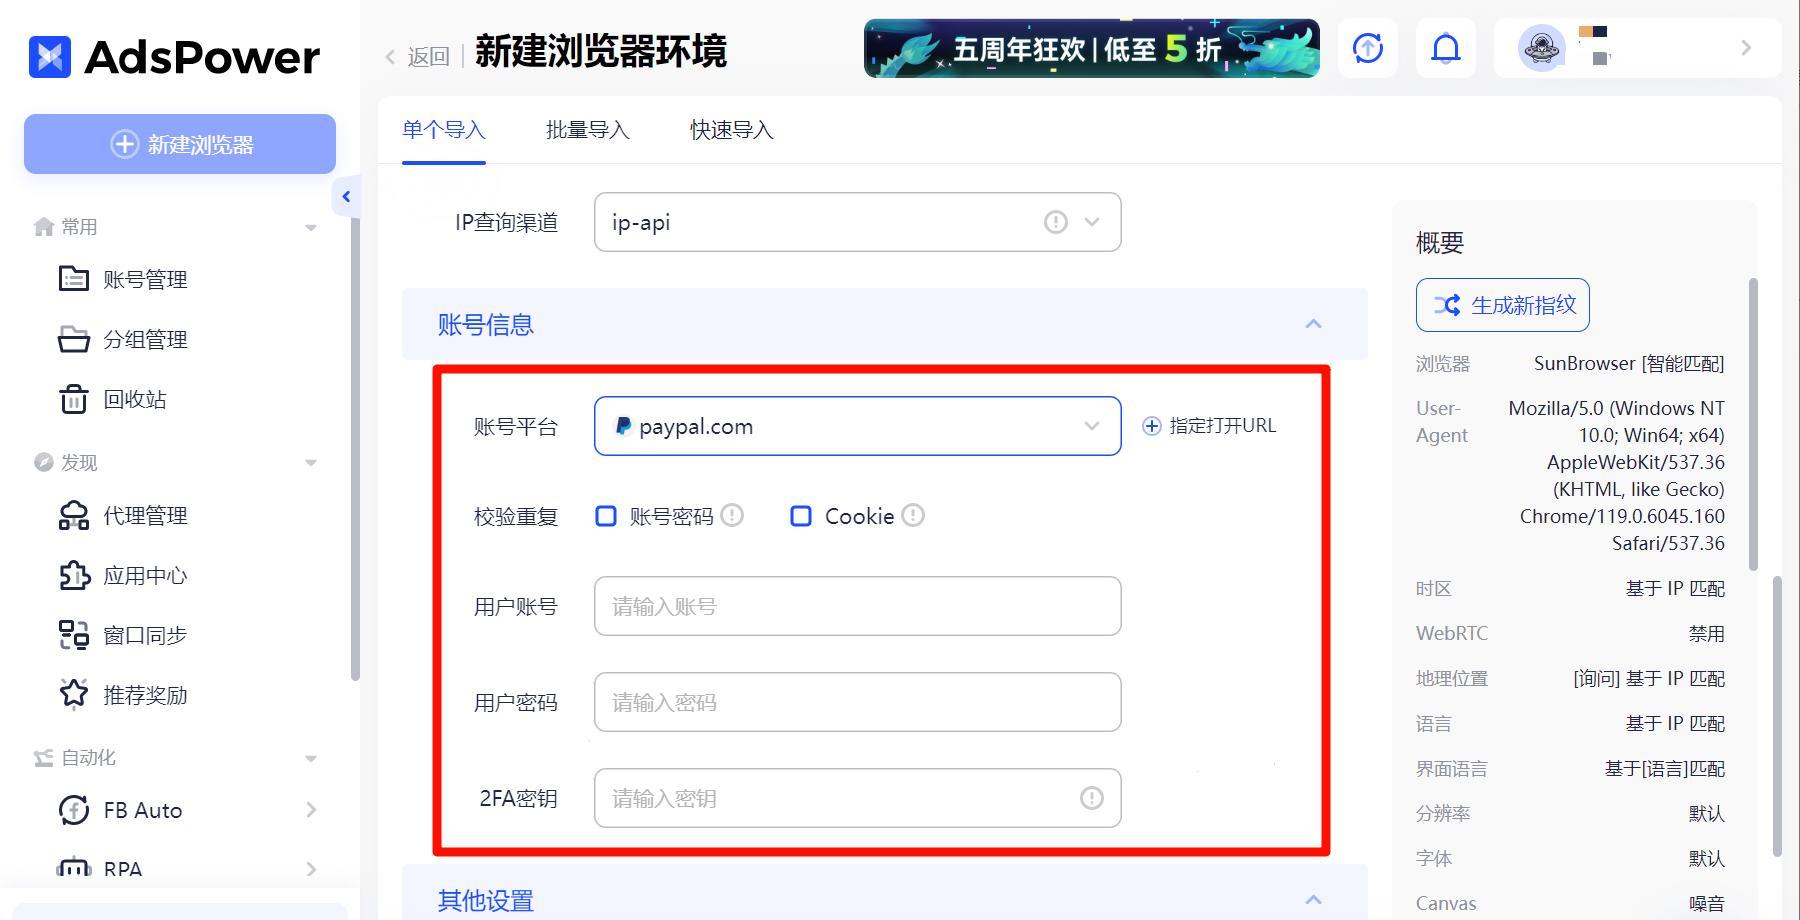Viewport: 1800px width, 920px height.
Task: Collapse the 账号信息 section
Action: pos(1313,324)
